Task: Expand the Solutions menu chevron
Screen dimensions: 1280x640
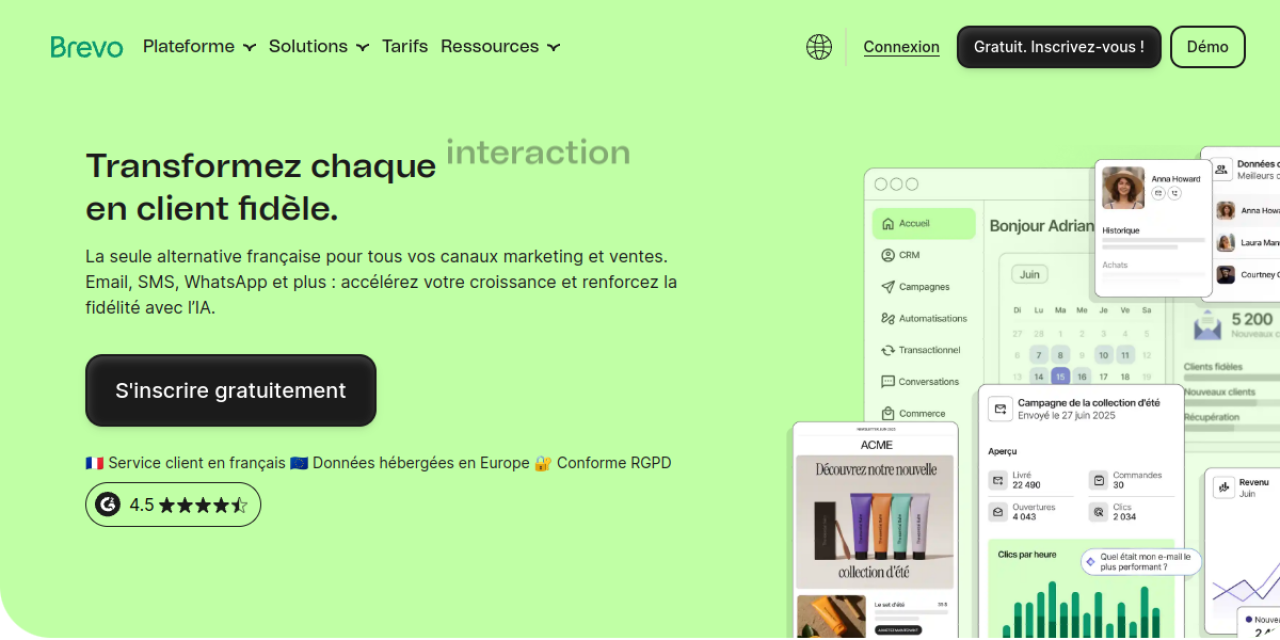Action: pos(362,47)
